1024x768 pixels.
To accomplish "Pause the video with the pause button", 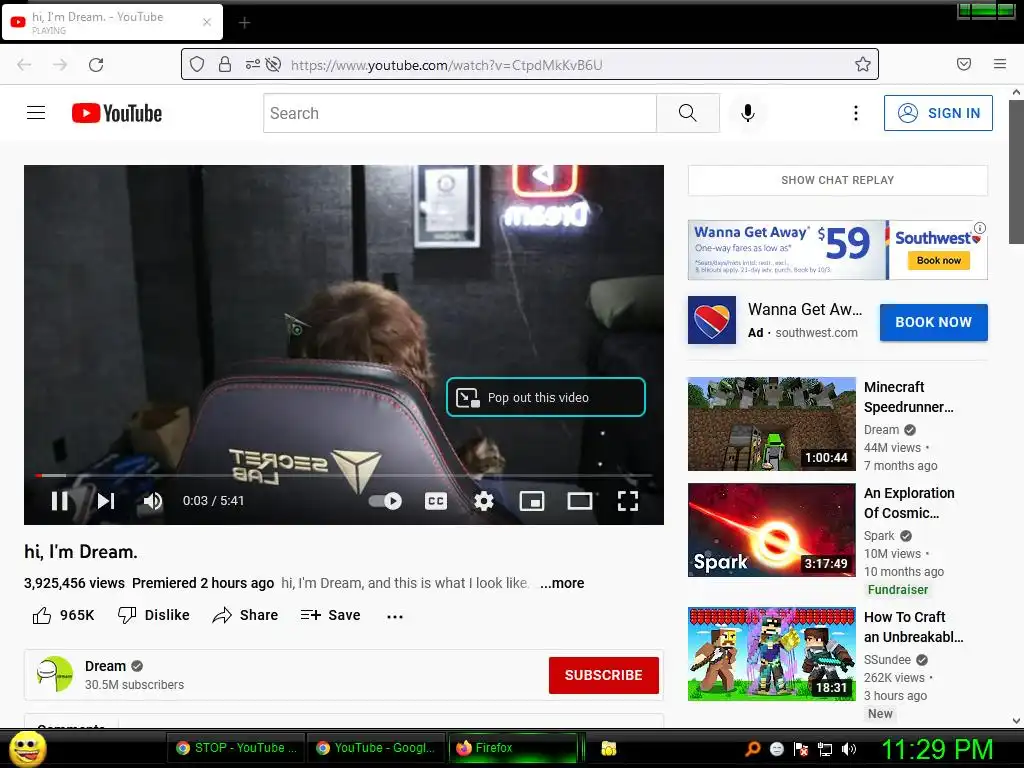I will click(59, 501).
